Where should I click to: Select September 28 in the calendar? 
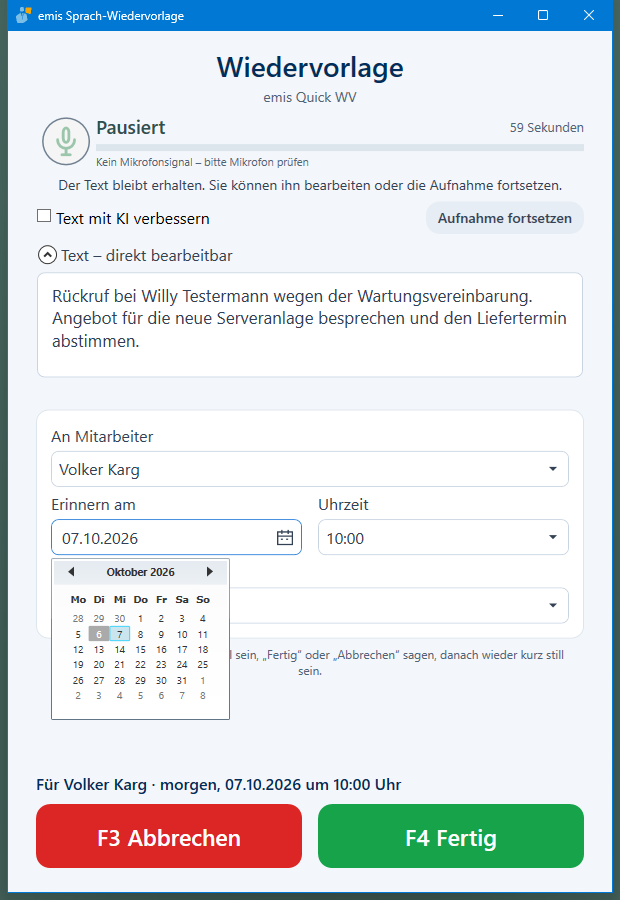point(78,619)
